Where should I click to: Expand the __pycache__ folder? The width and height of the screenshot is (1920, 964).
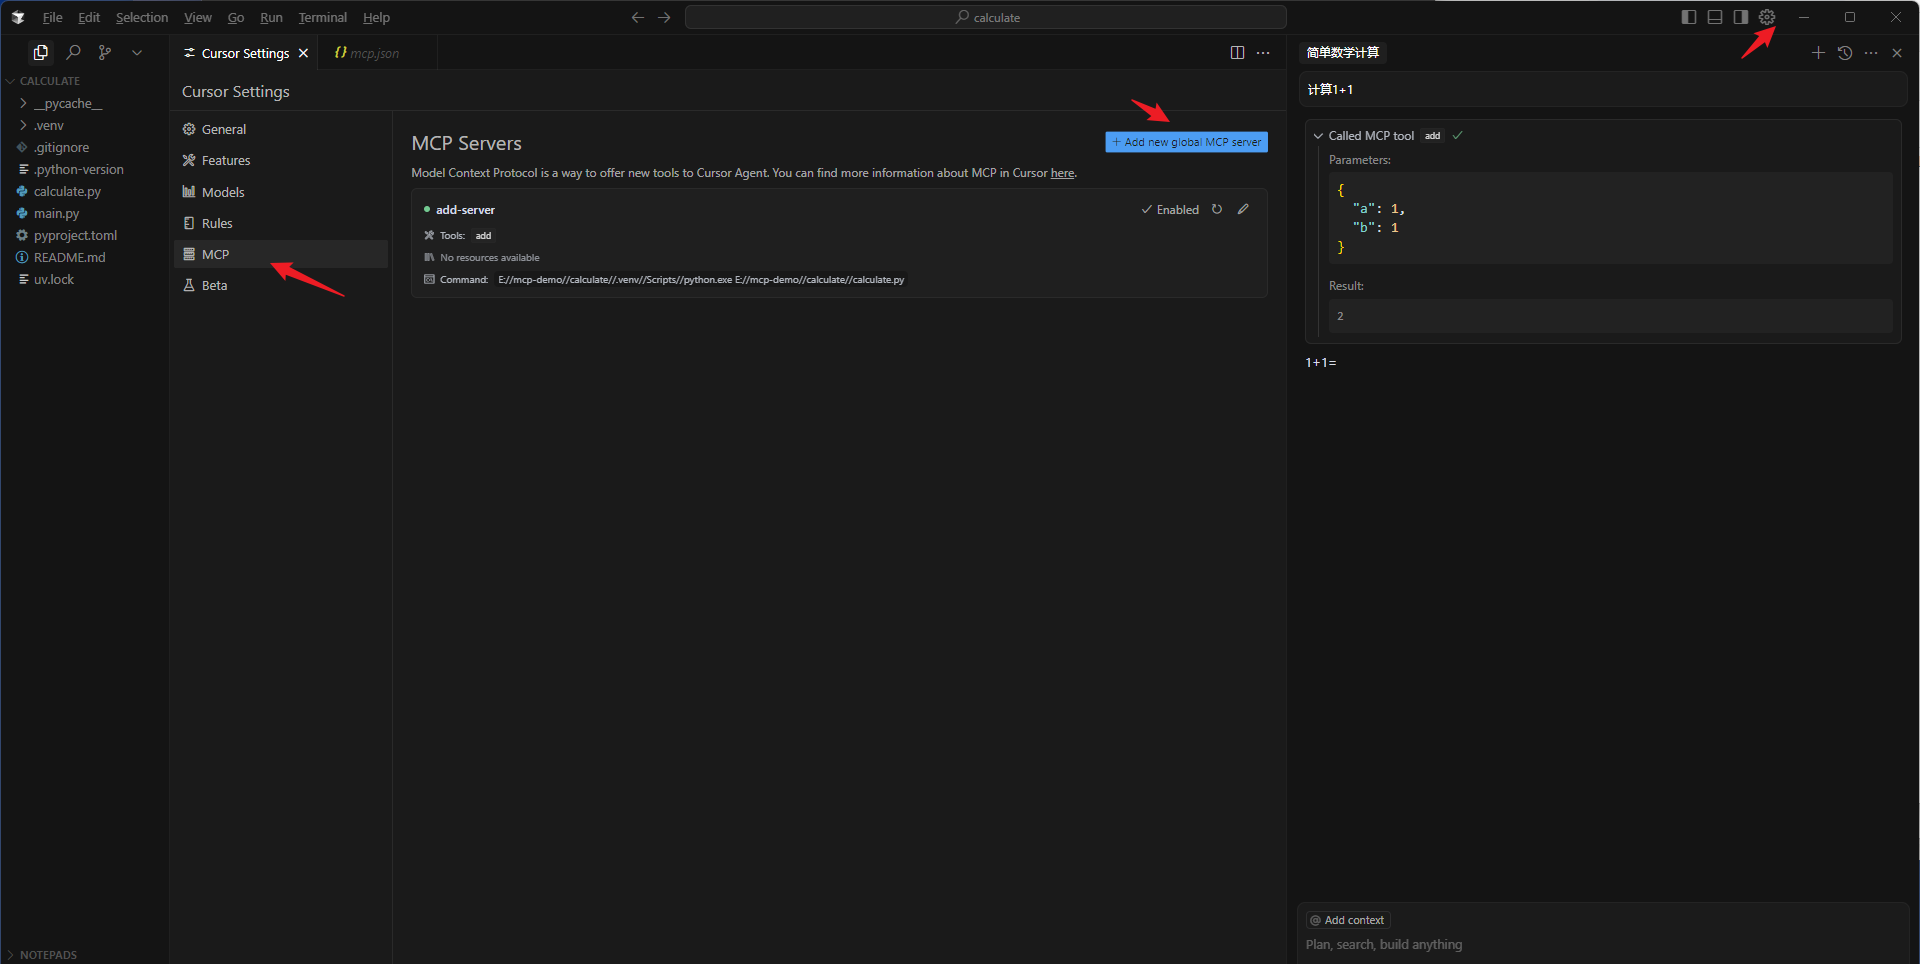point(67,104)
